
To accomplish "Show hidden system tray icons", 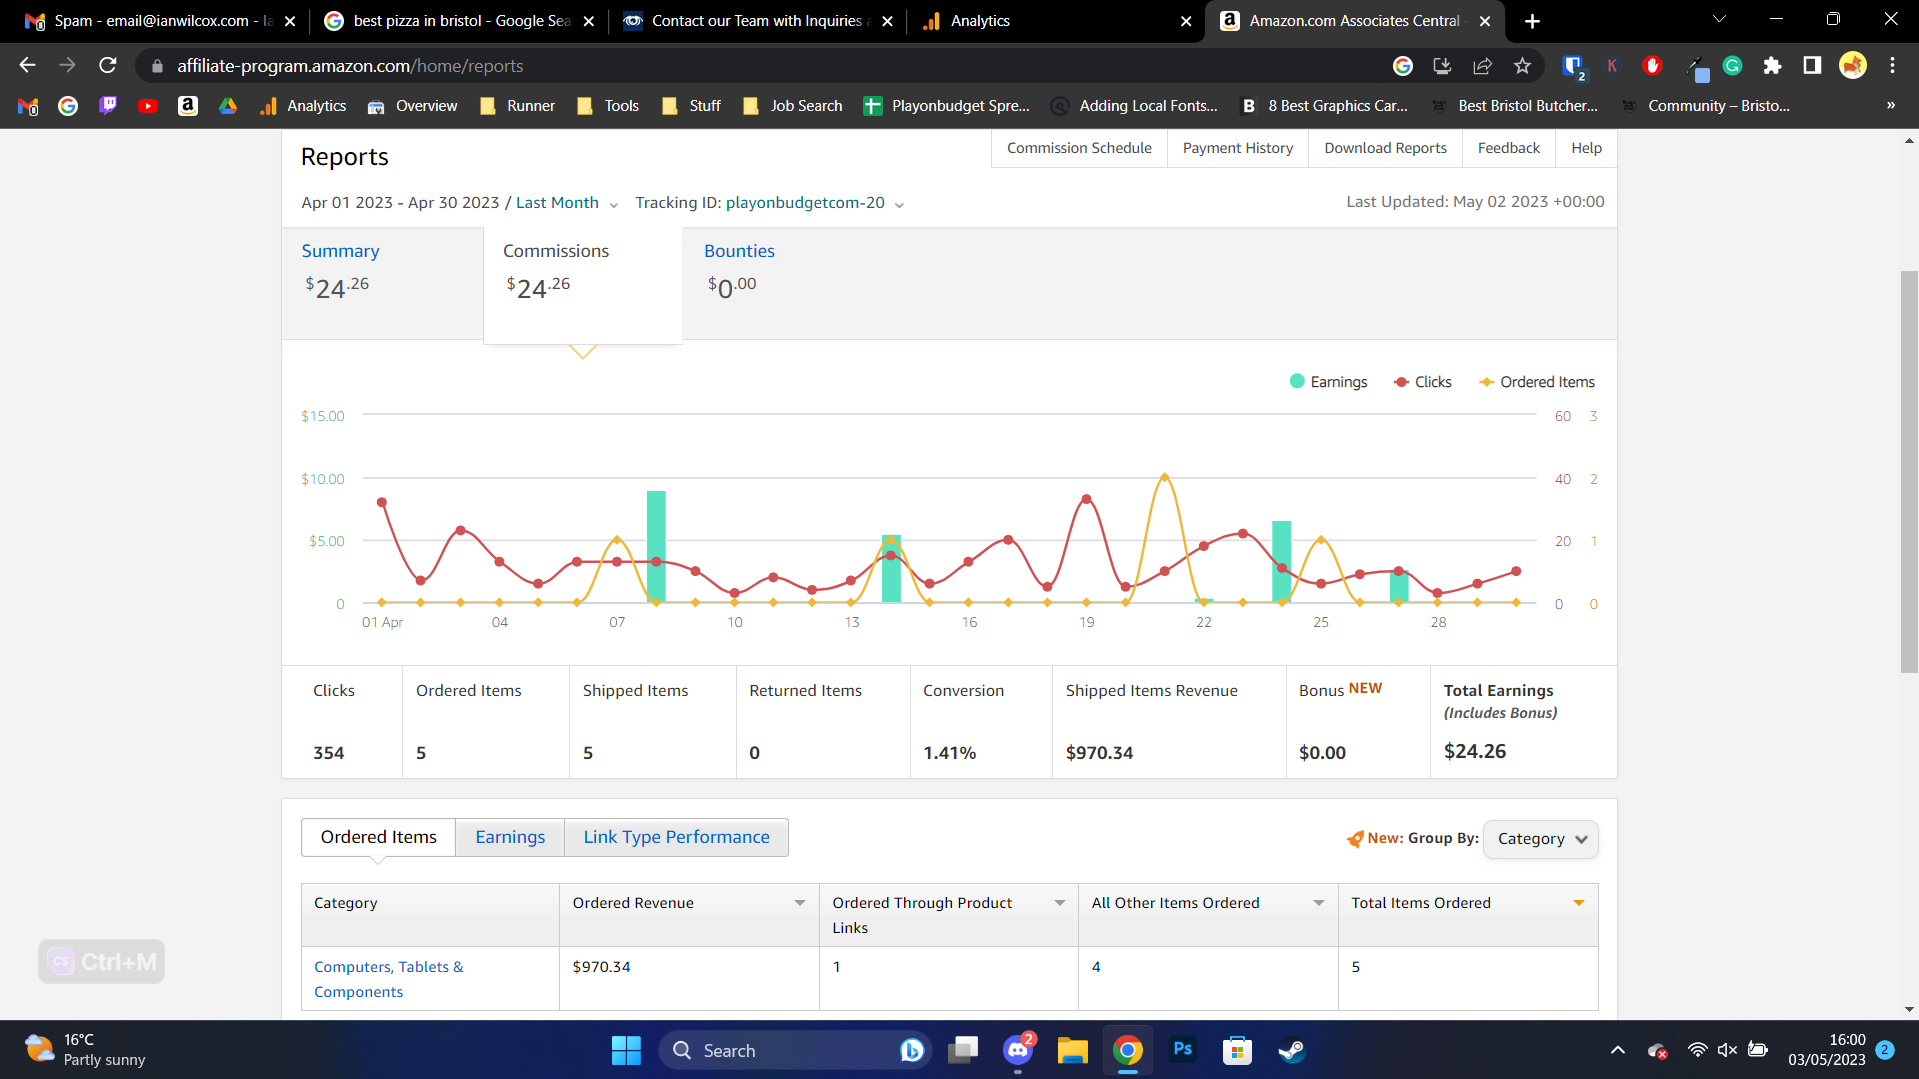I will [x=1617, y=1050].
